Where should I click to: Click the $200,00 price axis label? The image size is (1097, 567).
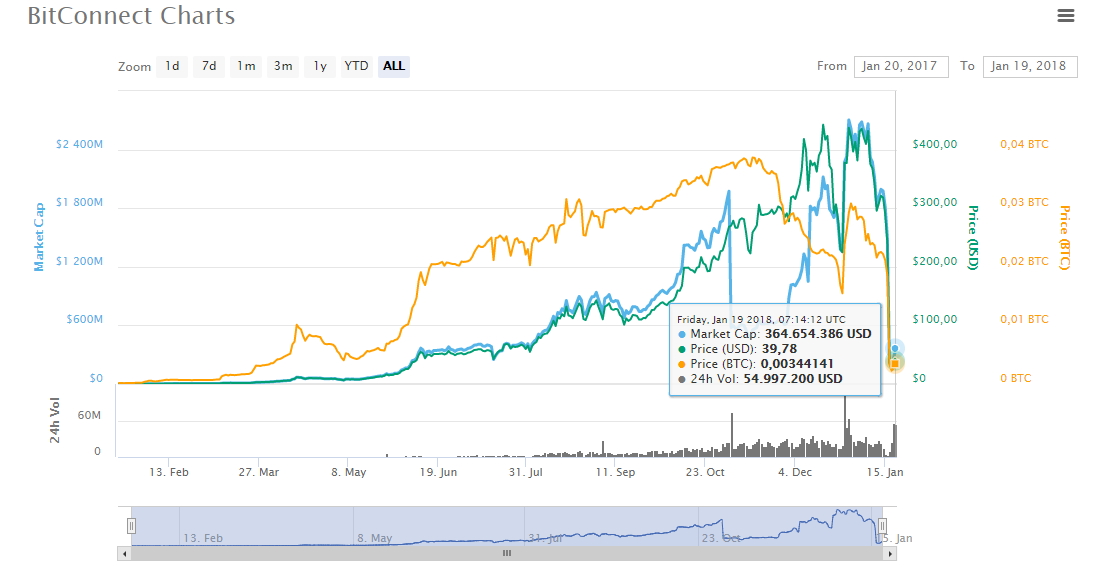935,261
